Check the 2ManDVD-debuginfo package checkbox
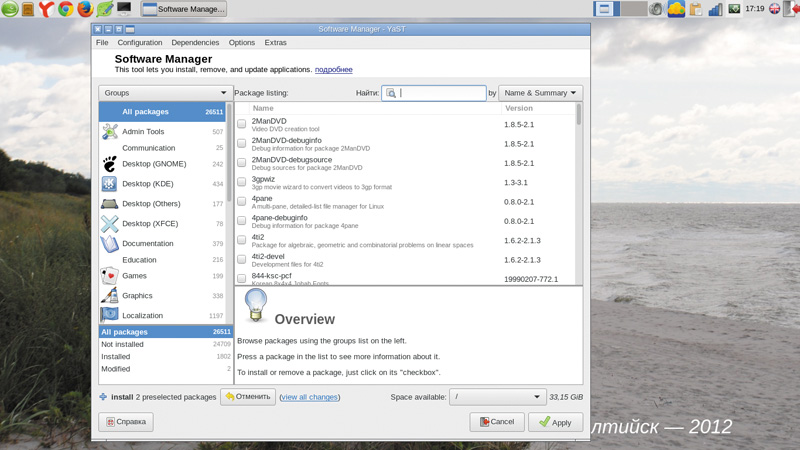Screen dimensions: 800x450 tap(241, 143)
